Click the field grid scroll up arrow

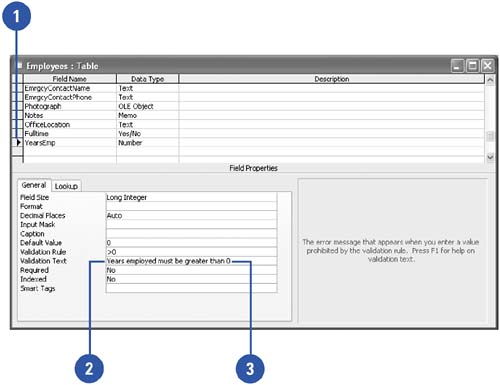[x=490, y=80]
